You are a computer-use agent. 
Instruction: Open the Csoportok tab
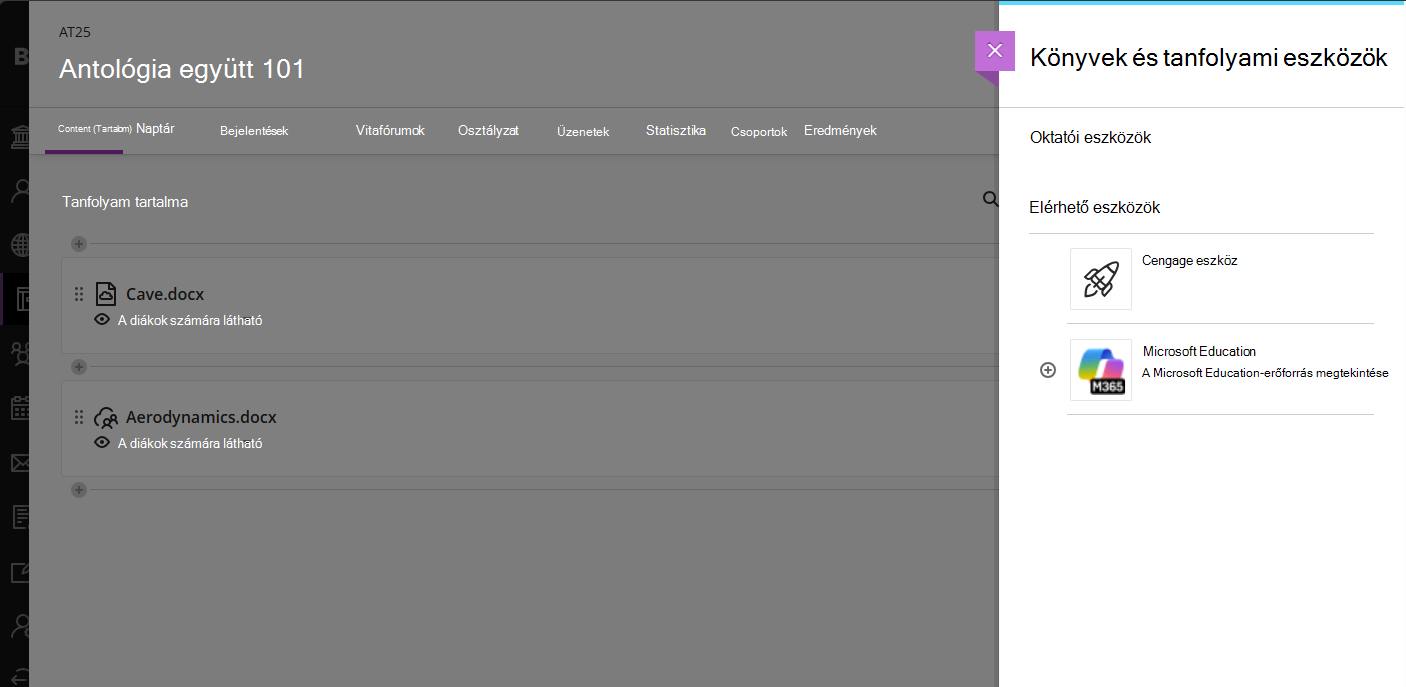(759, 132)
